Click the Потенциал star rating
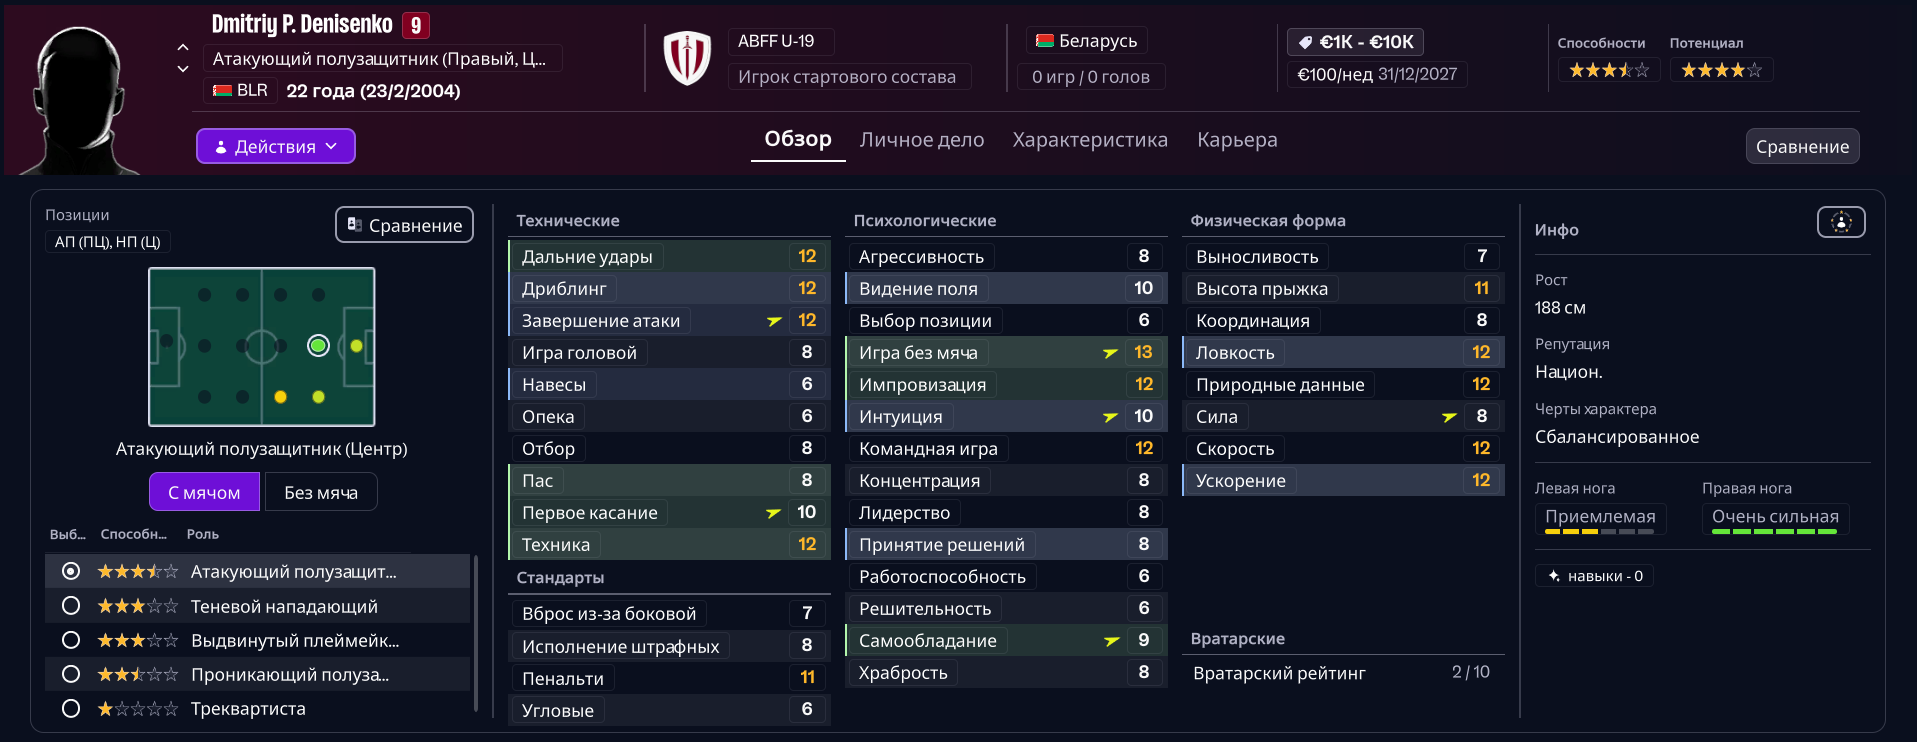 [1721, 70]
